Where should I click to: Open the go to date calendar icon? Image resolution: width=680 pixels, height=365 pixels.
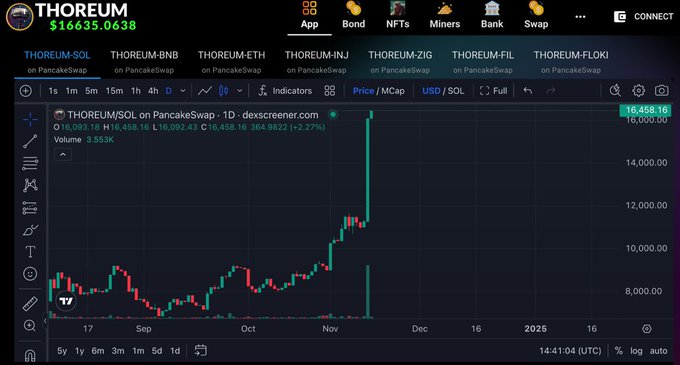point(201,350)
